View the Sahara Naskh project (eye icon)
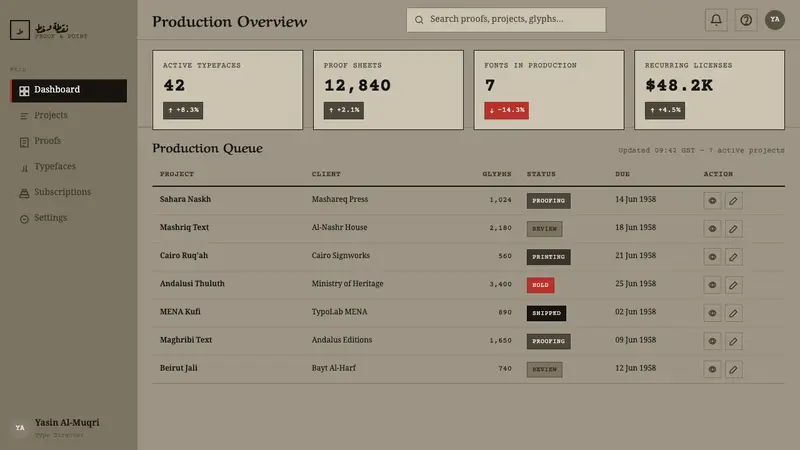 pyautogui.click(x=712, y=201)
